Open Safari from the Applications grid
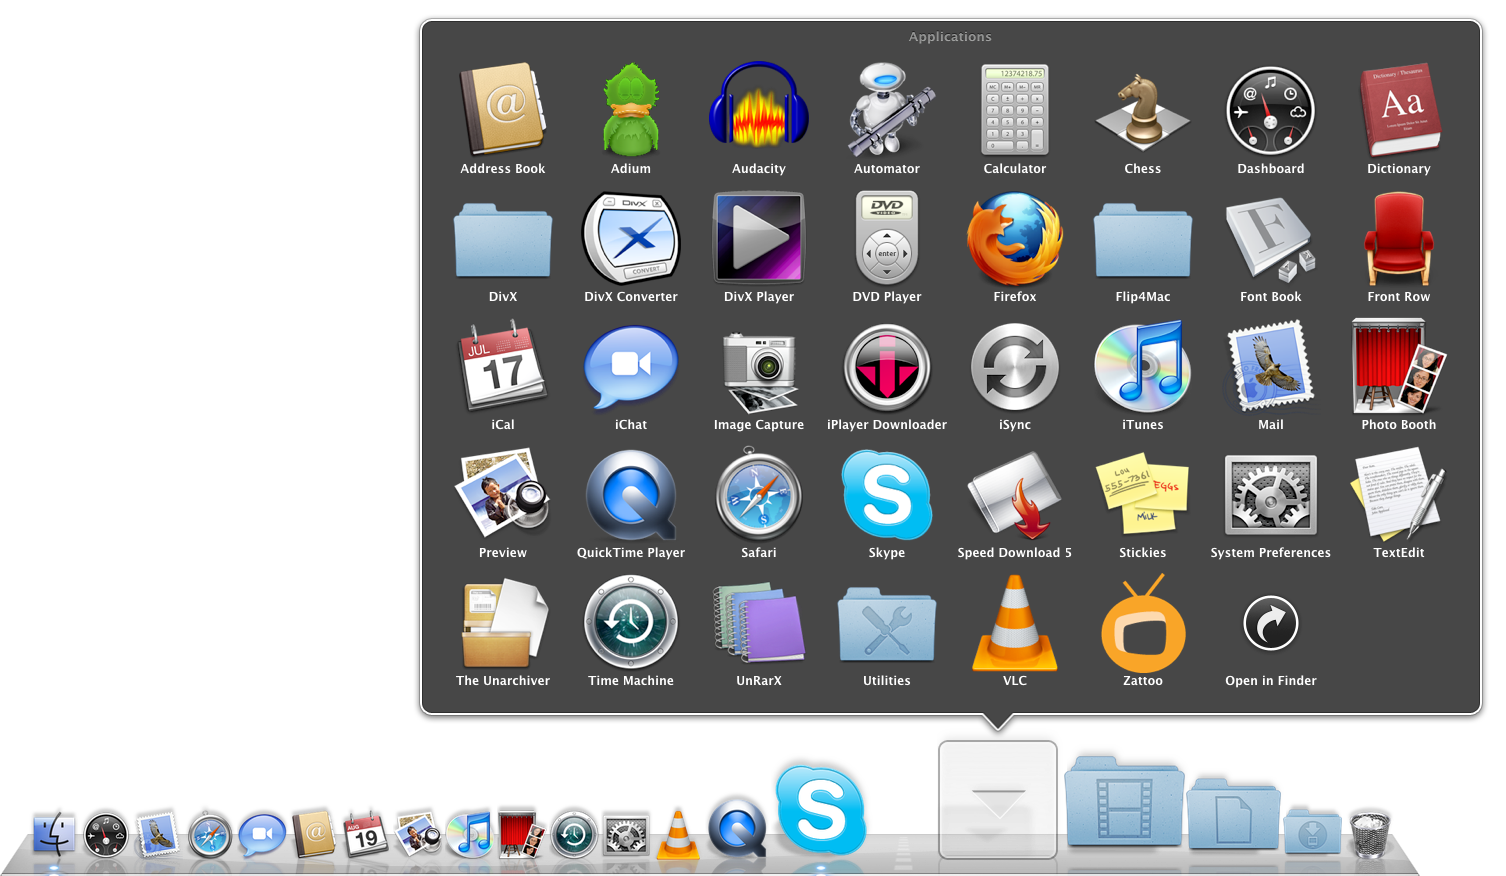 tap(759, 494)
